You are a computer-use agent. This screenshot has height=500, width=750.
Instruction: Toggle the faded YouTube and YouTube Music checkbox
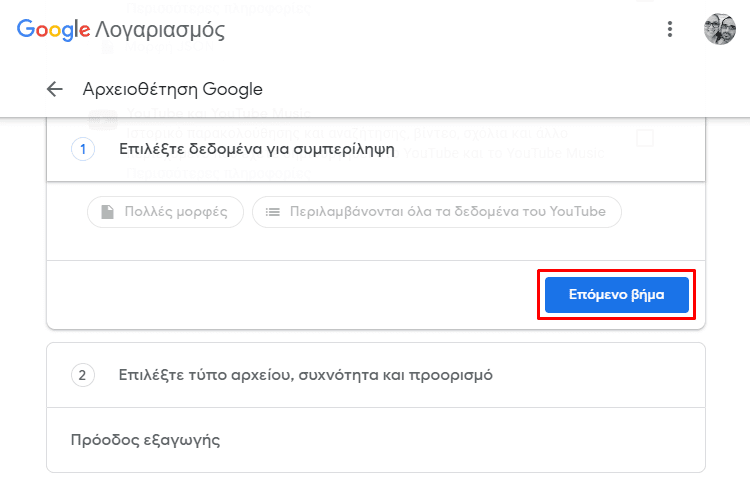coord(645,138)
